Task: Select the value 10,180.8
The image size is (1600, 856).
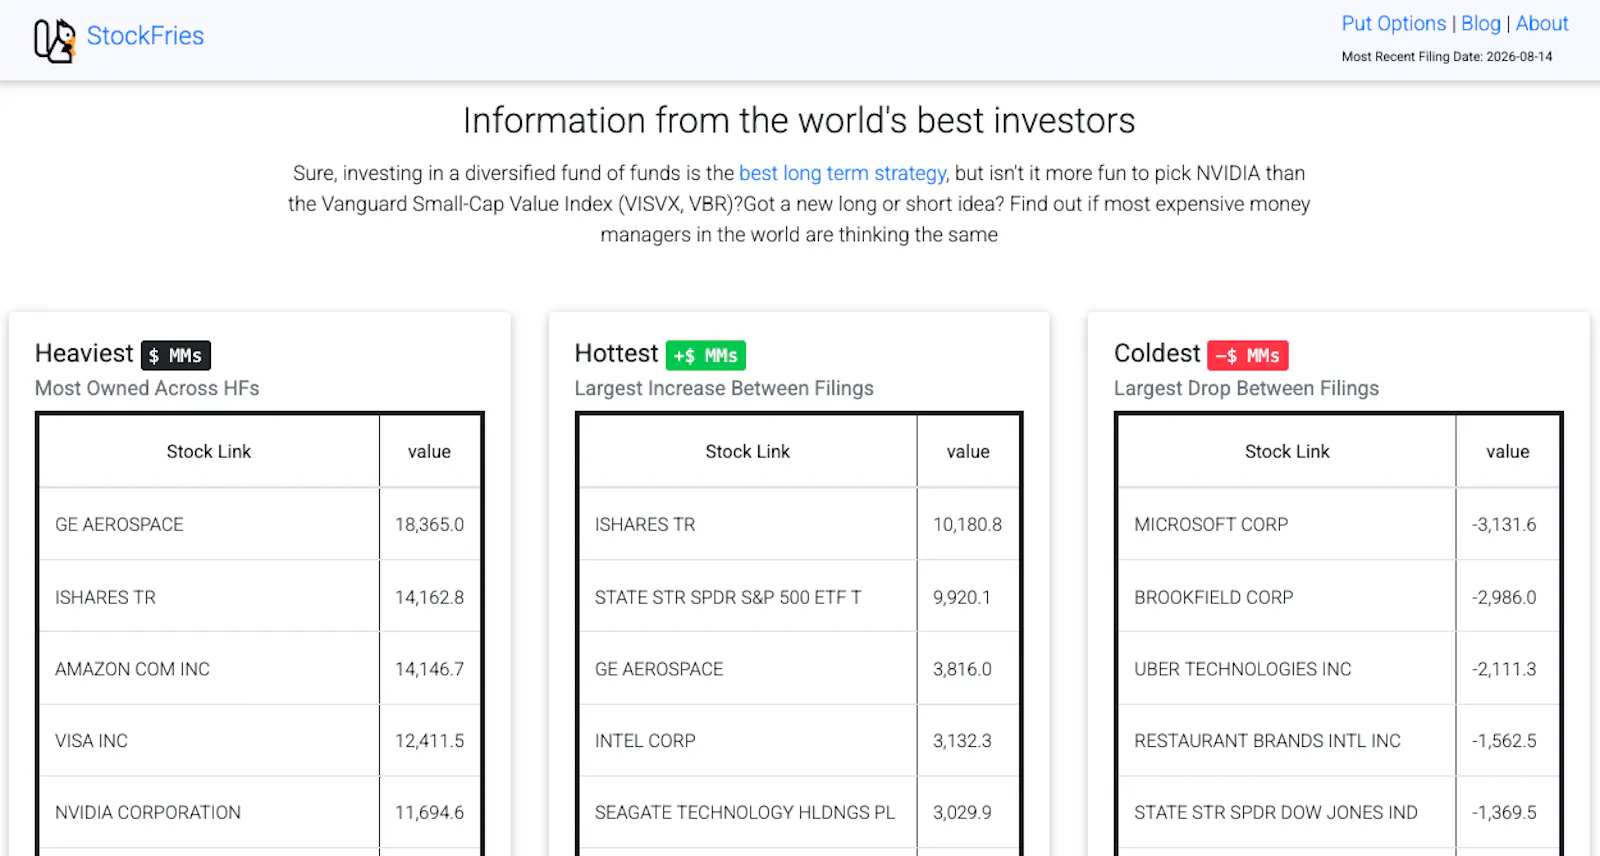Action: coord(967,524)
